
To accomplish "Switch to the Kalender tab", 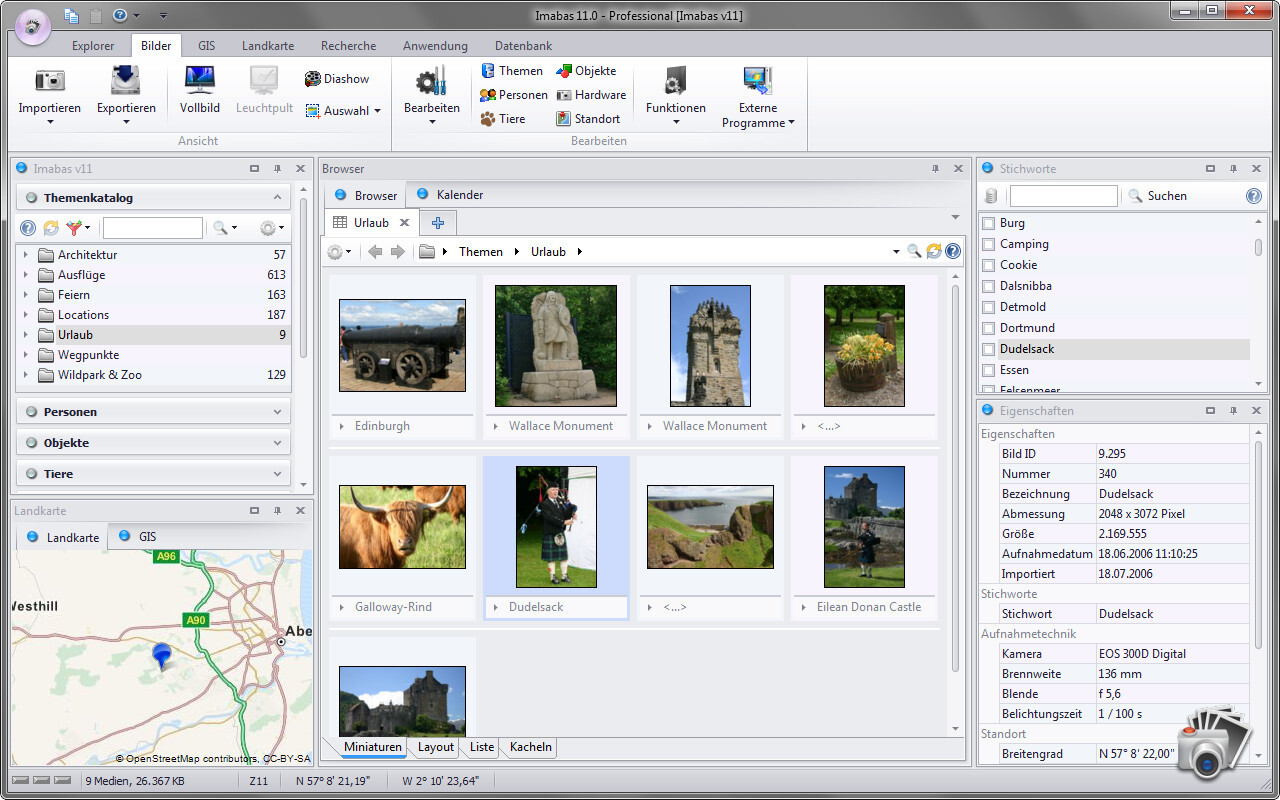I will [x=449, y=195].
